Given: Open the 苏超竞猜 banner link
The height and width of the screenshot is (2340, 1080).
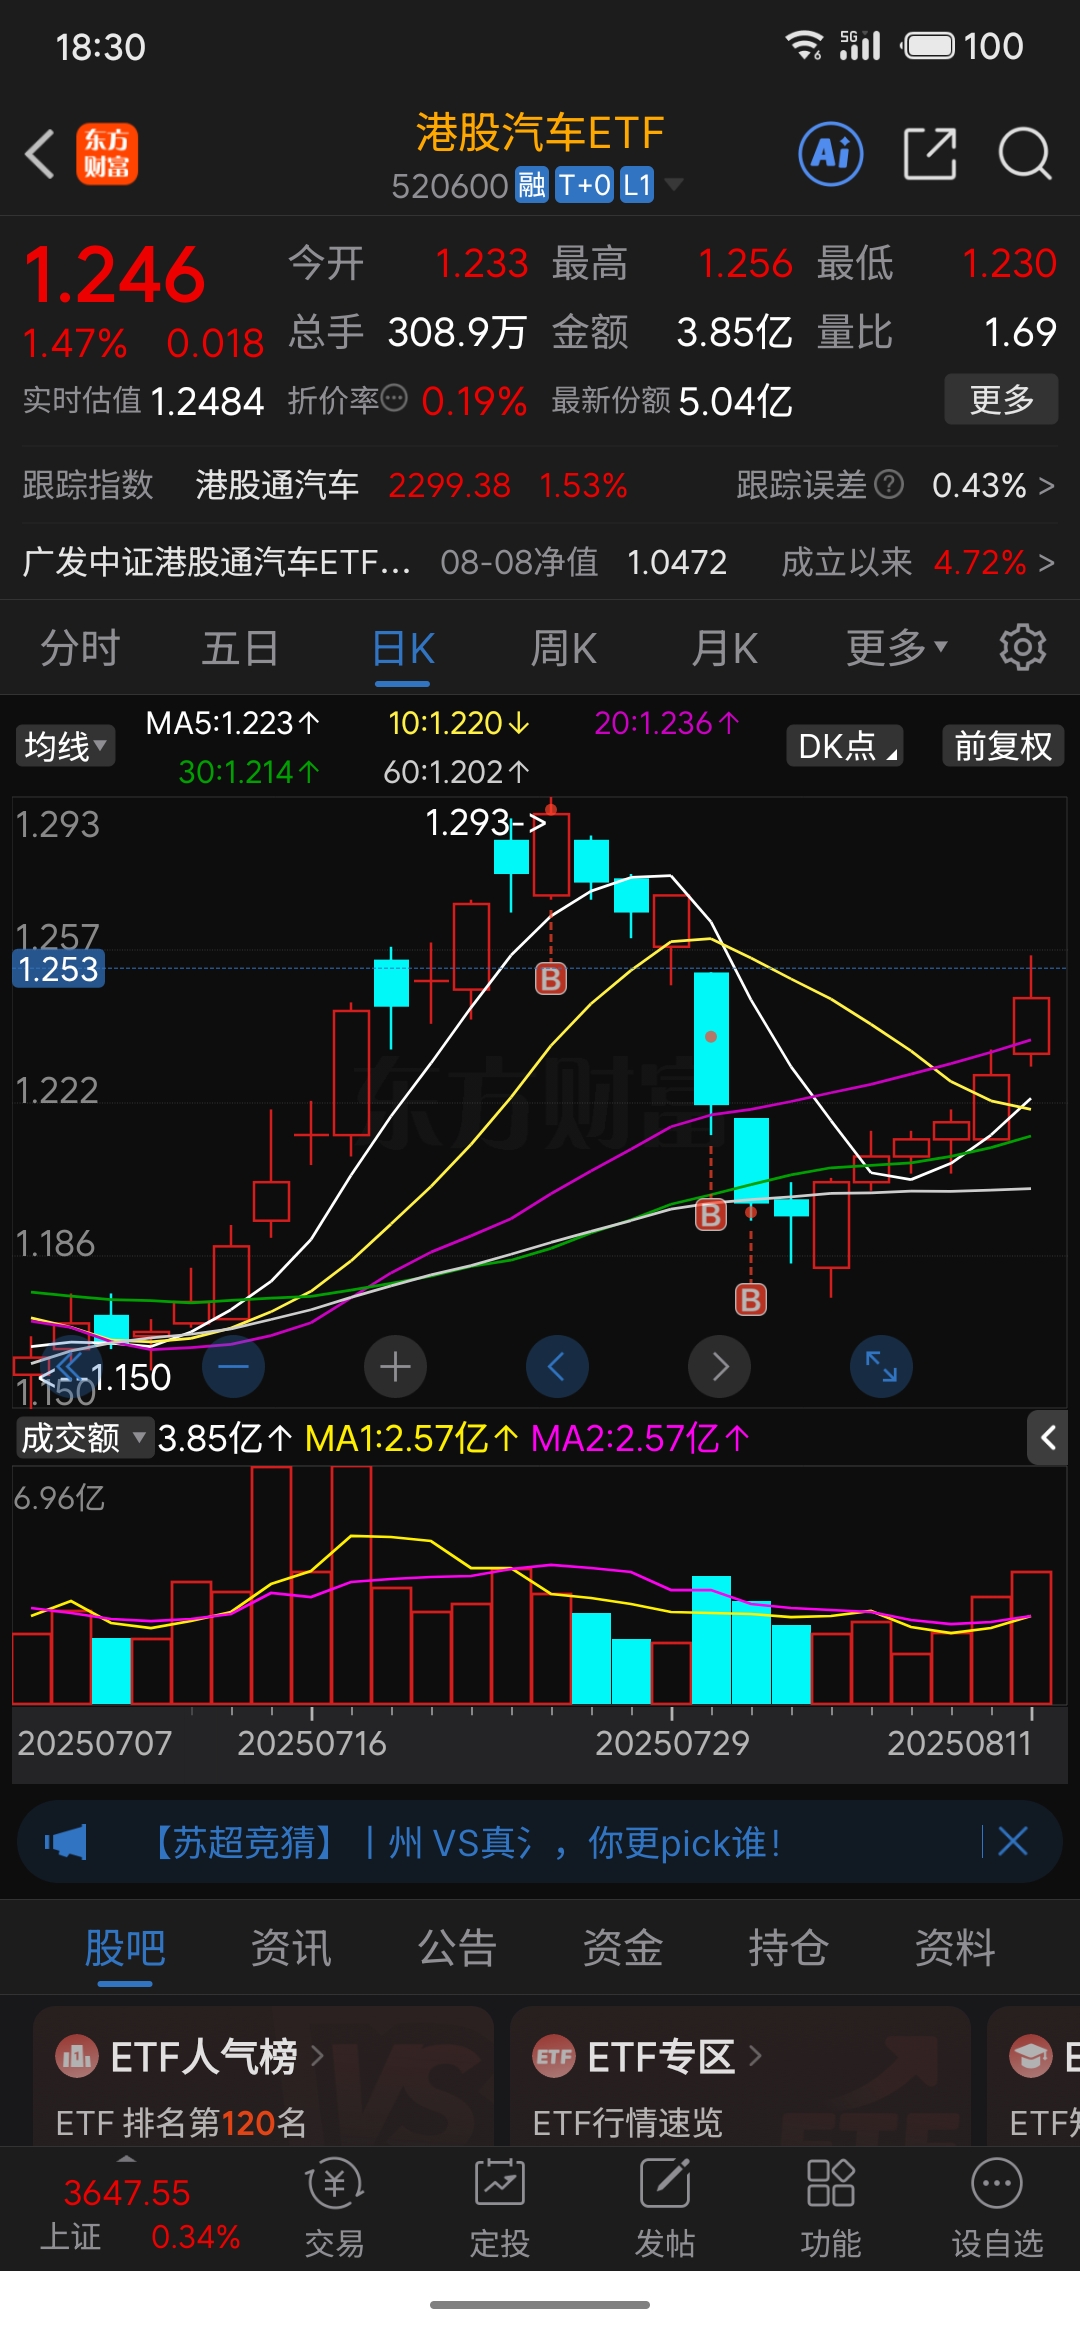Looking at the screenshot, I should tap(465, 1841).
